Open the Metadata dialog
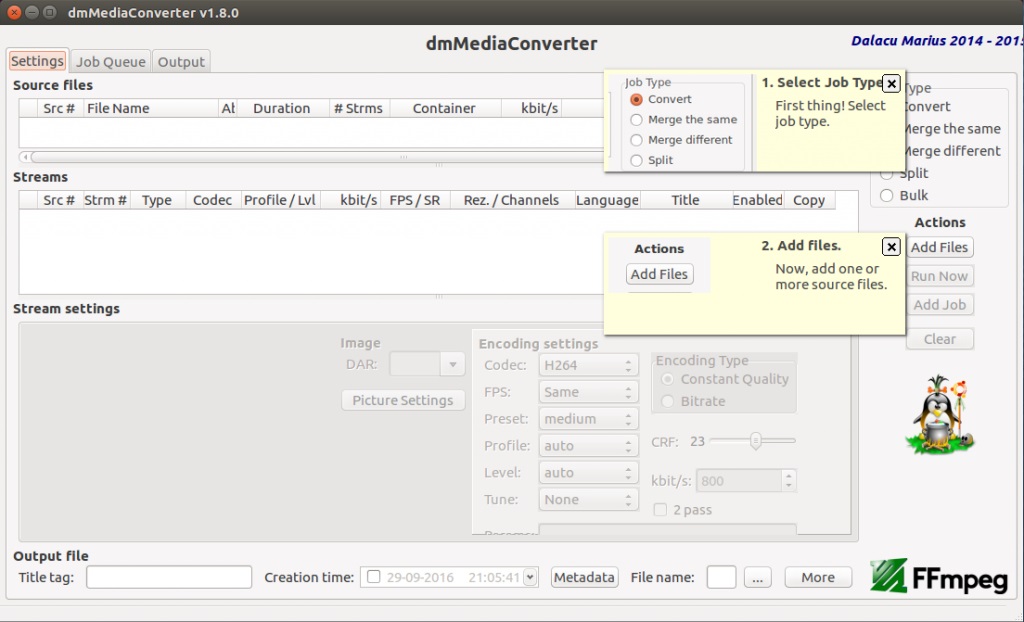1024x622 pixels. point(584,578)
